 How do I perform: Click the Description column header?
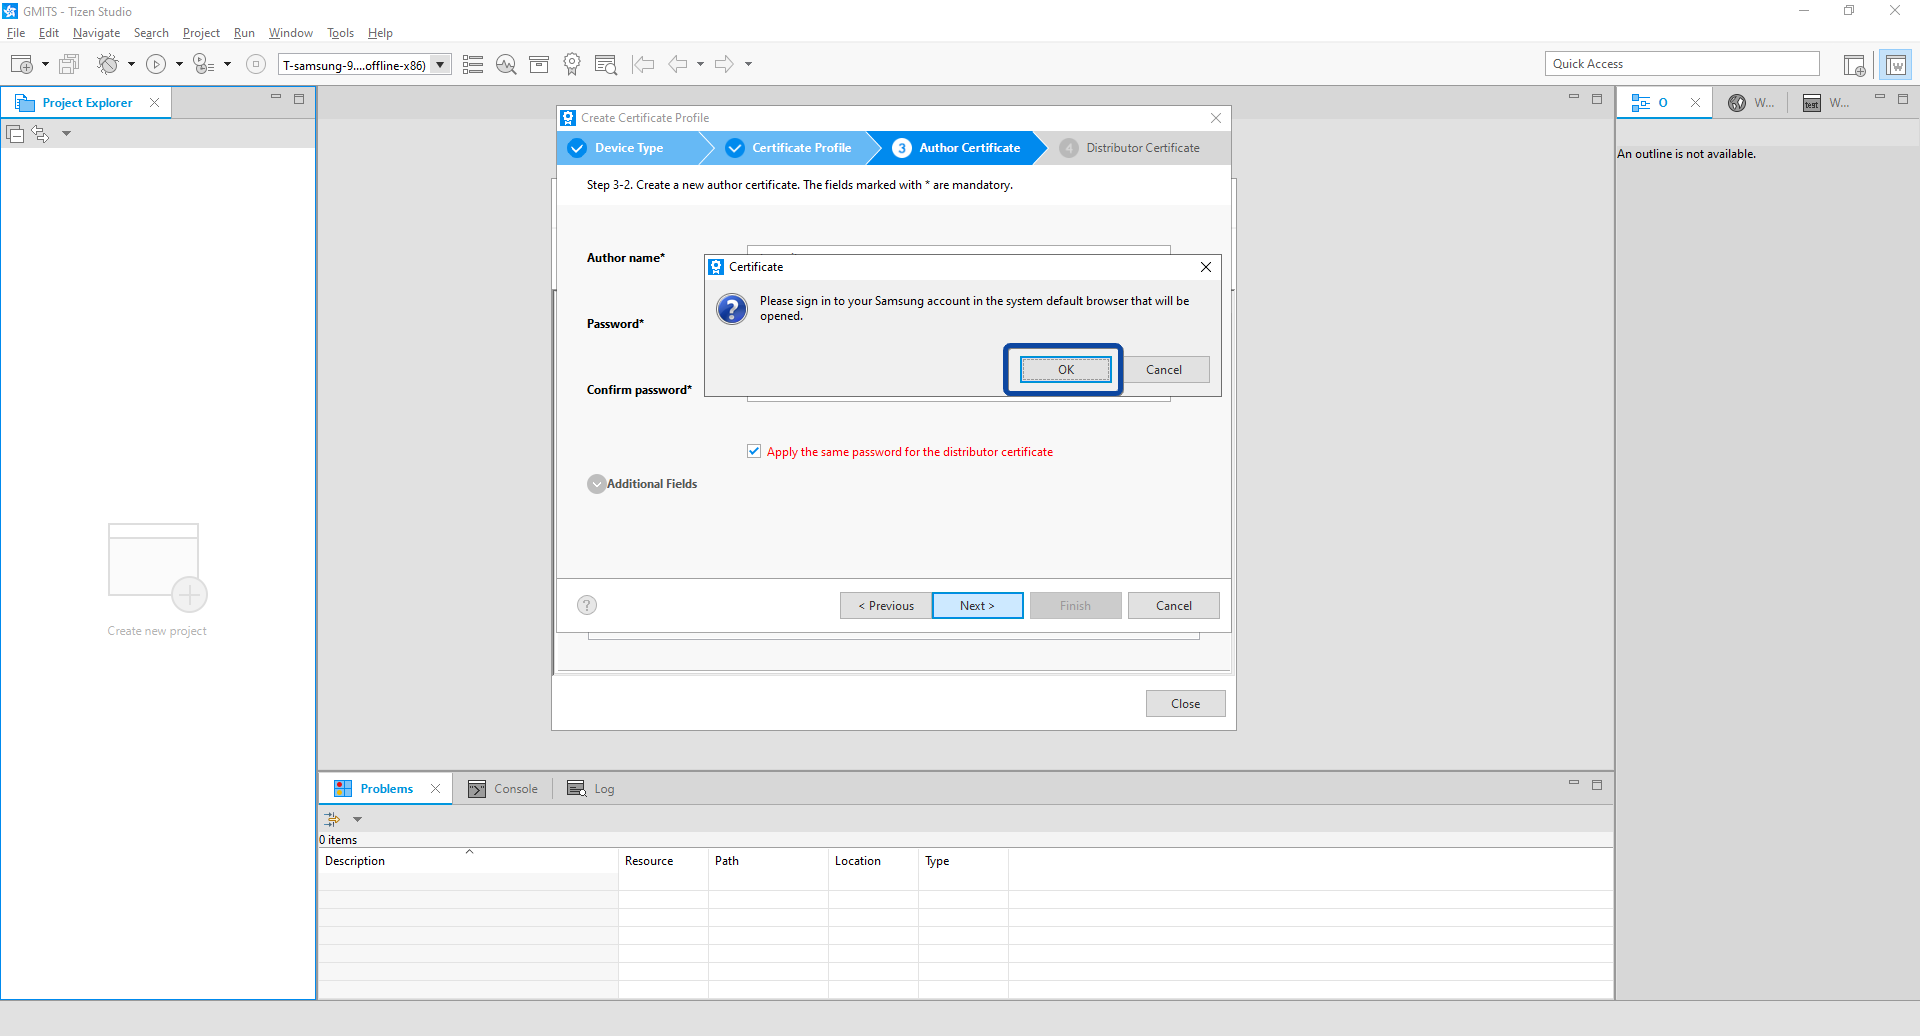pos(468,861)
